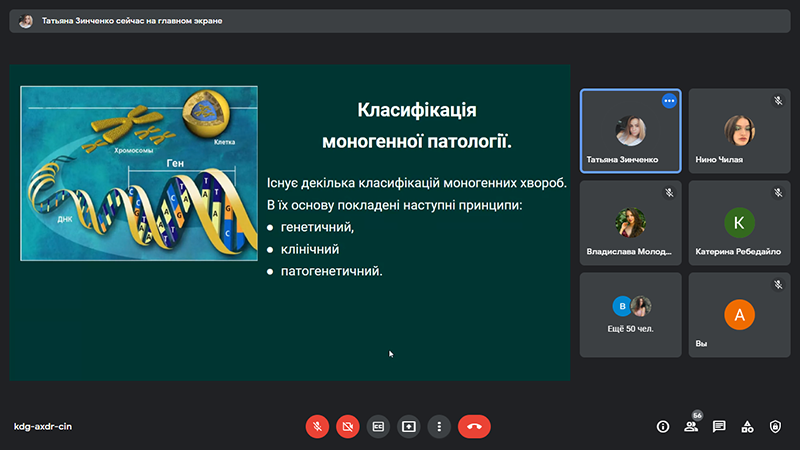Open the chat panel icon

pos(719,426)
